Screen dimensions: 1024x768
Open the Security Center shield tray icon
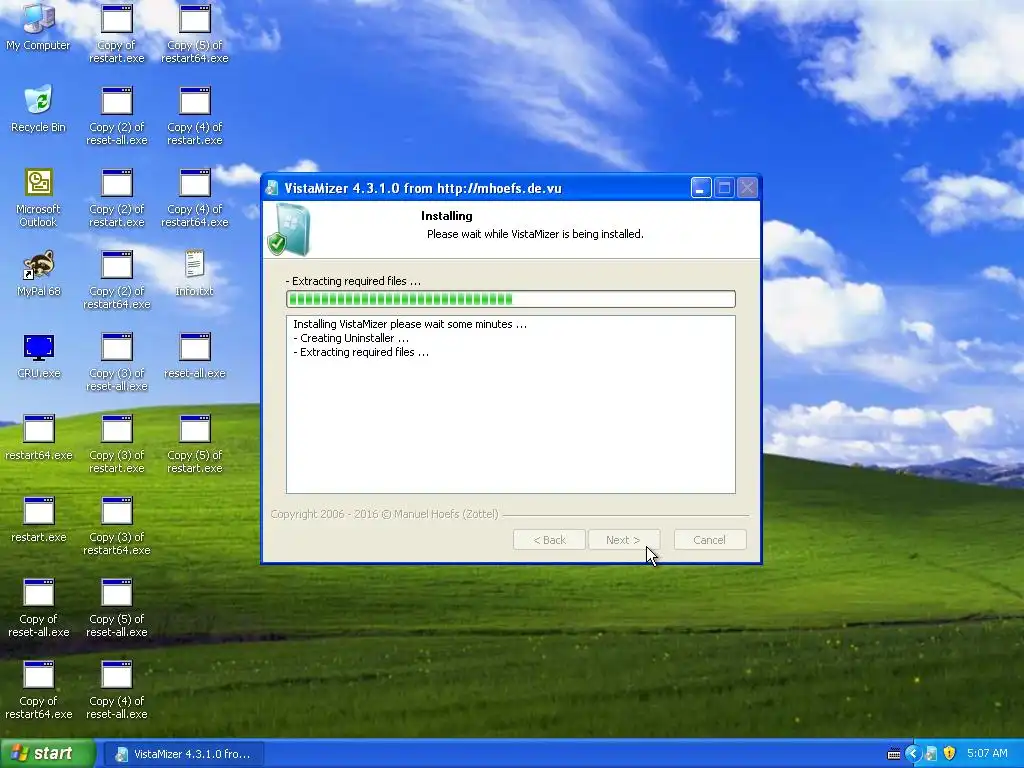click(x=950, y=754)
